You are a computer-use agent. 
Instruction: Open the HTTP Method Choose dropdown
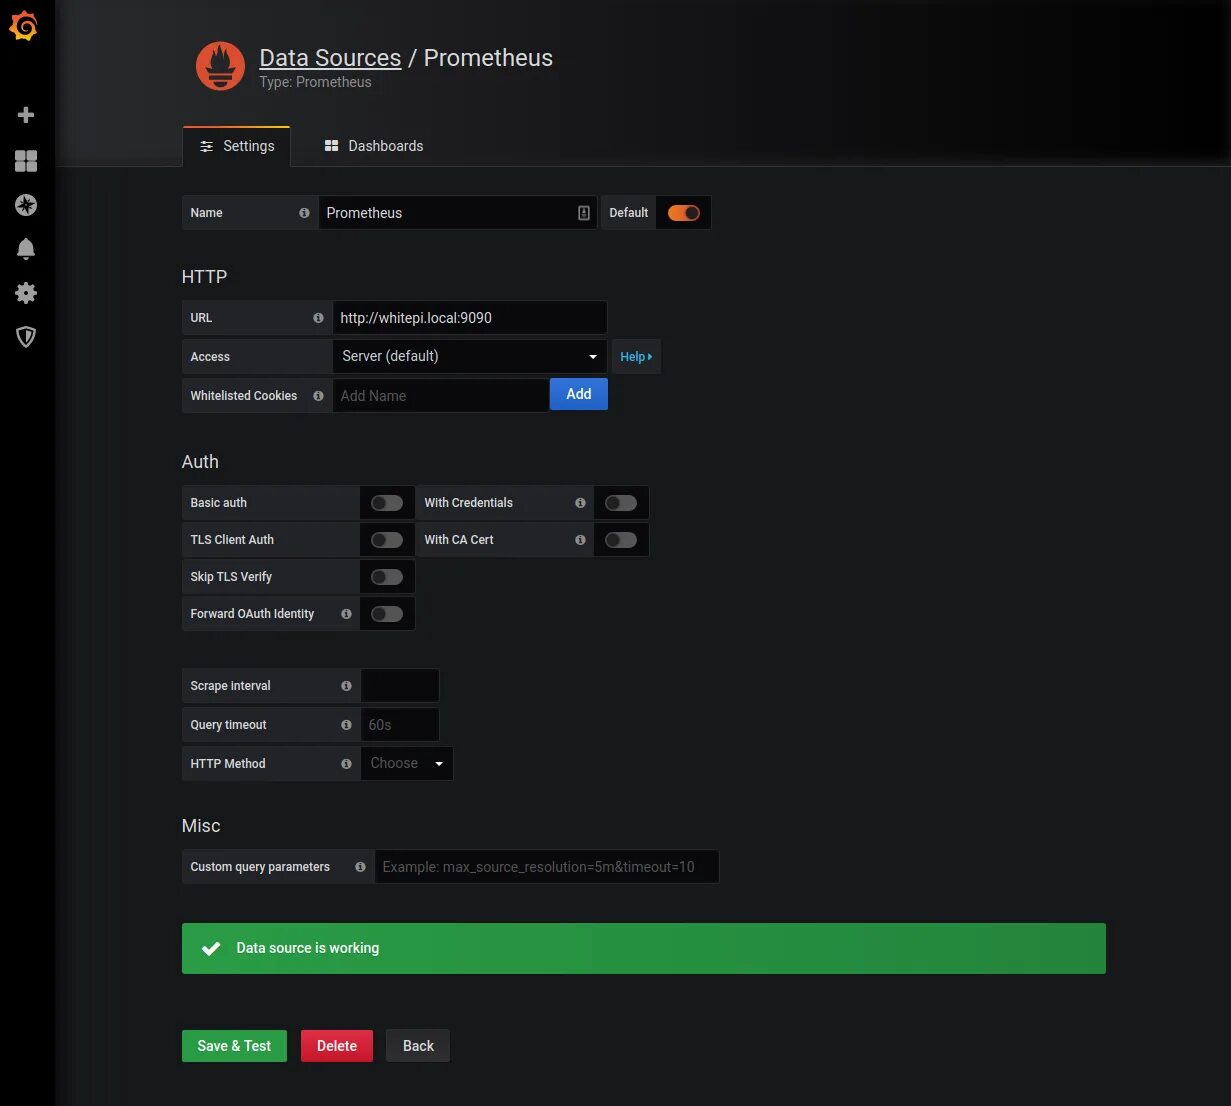[x=407, y=764]
